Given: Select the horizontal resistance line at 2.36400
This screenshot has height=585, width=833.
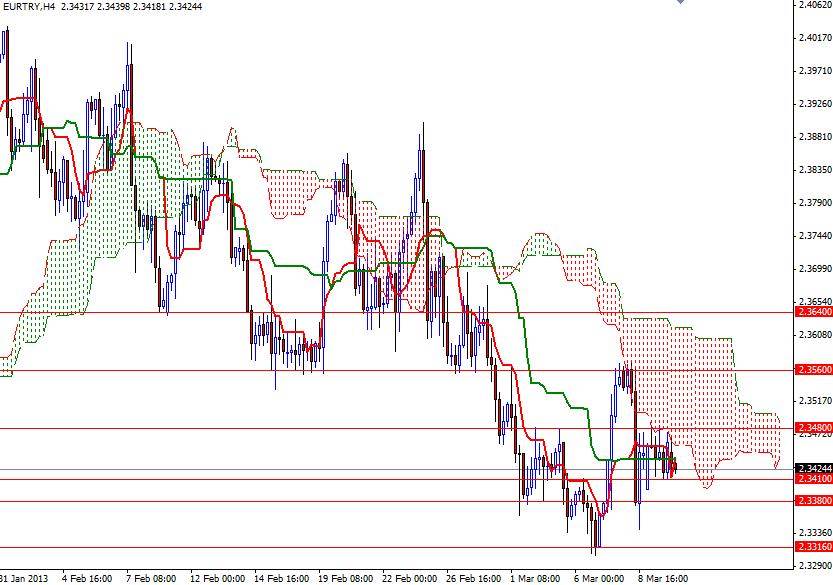Looking at the screenshot, I should (x=400, y=312).
